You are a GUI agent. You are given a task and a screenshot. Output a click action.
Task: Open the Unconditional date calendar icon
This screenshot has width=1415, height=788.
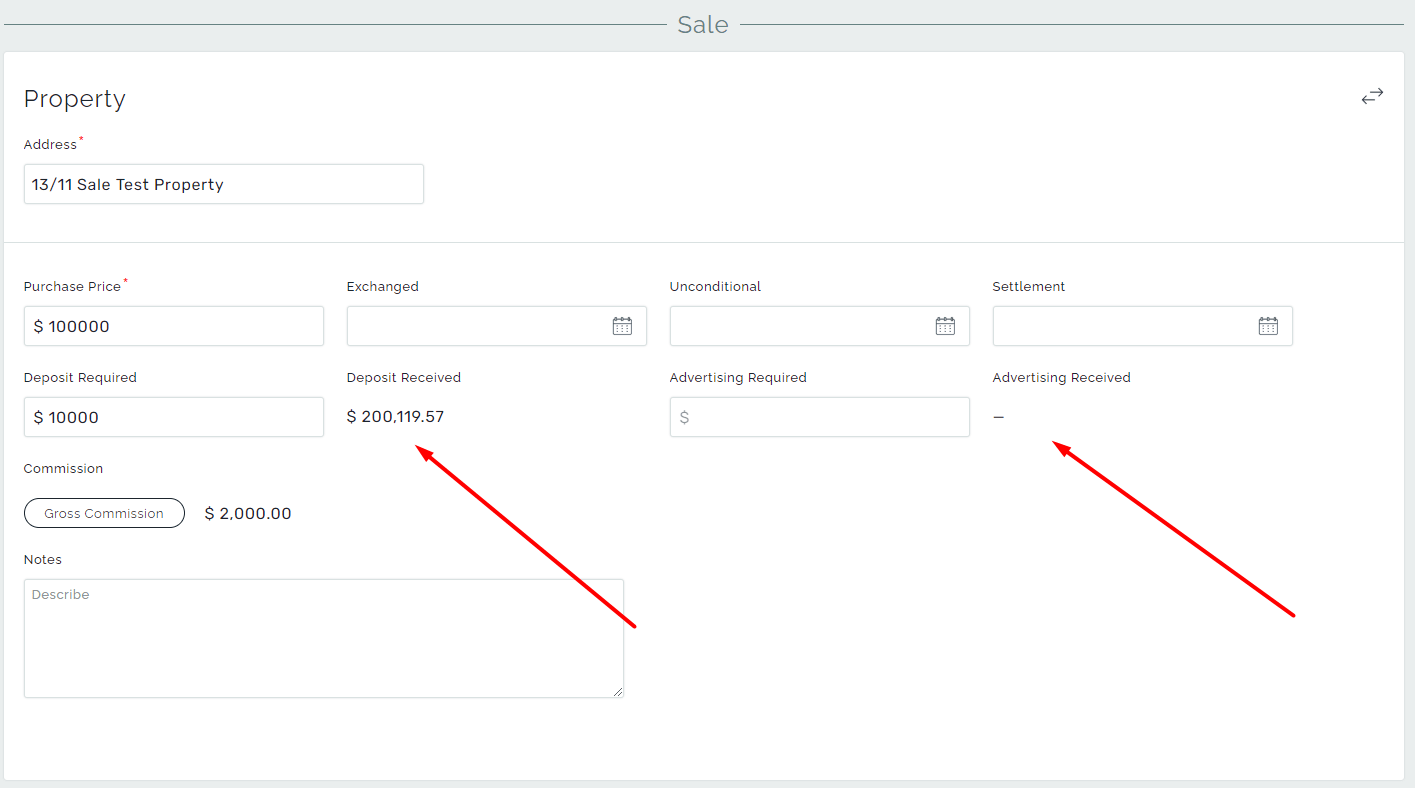click(944, 325)
